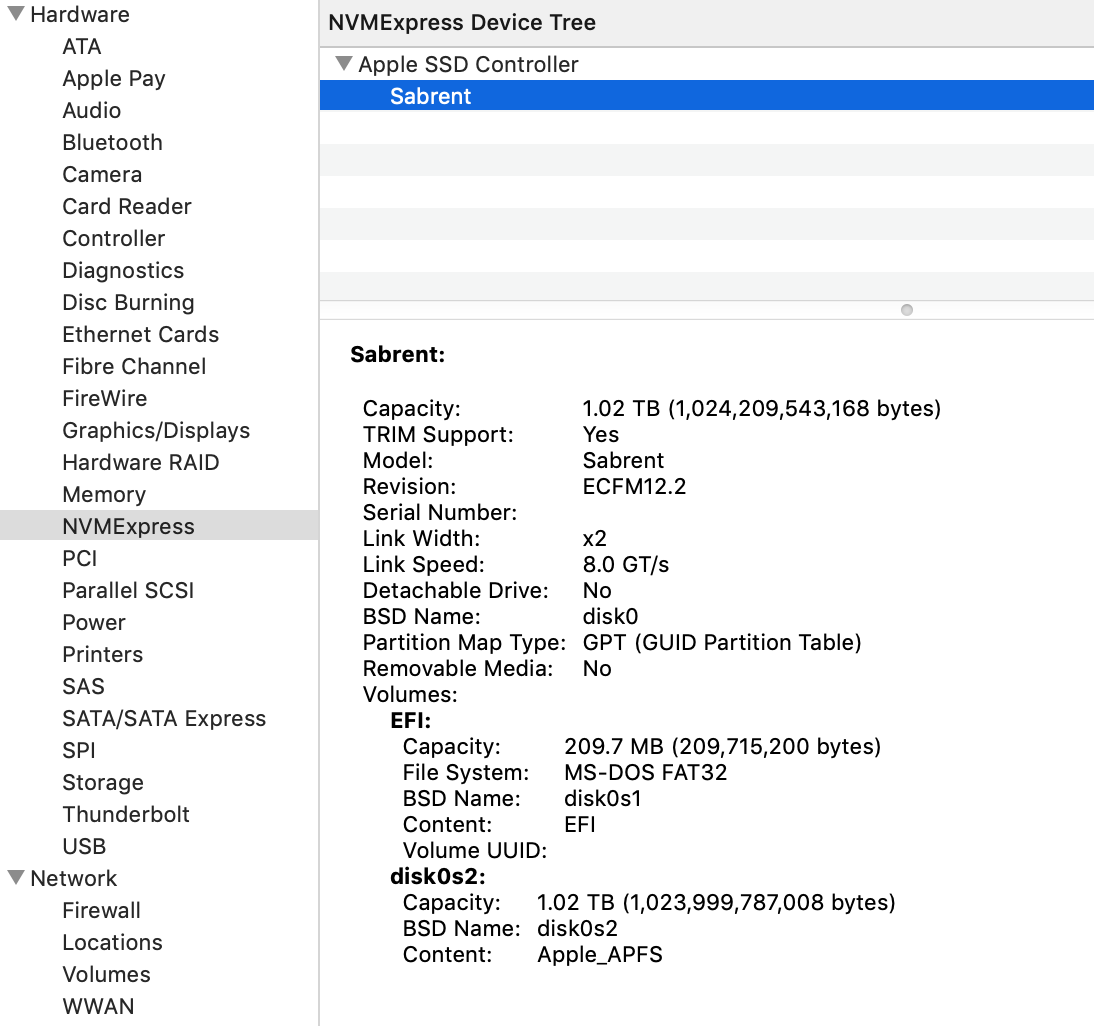Click the bold Sabrent: details heading
This screenshot has width=1094, height=1026.
pyautogui.click(x=397, y=354)
